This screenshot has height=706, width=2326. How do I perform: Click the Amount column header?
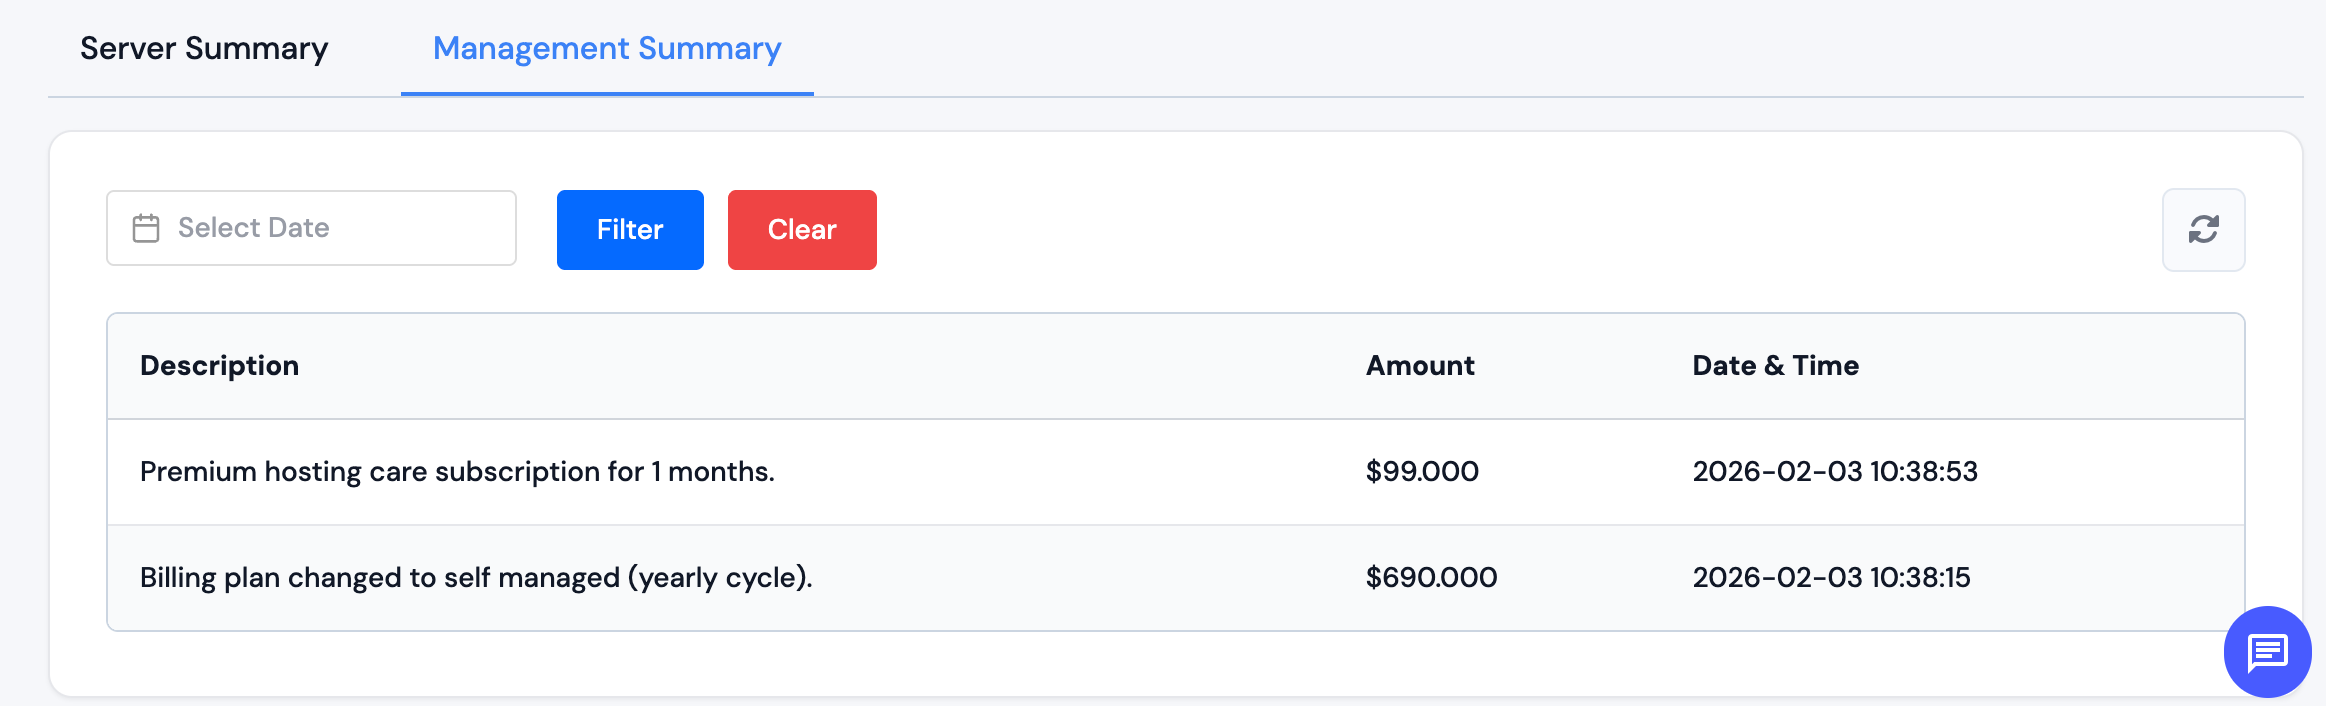click(x=1420, y=366)
